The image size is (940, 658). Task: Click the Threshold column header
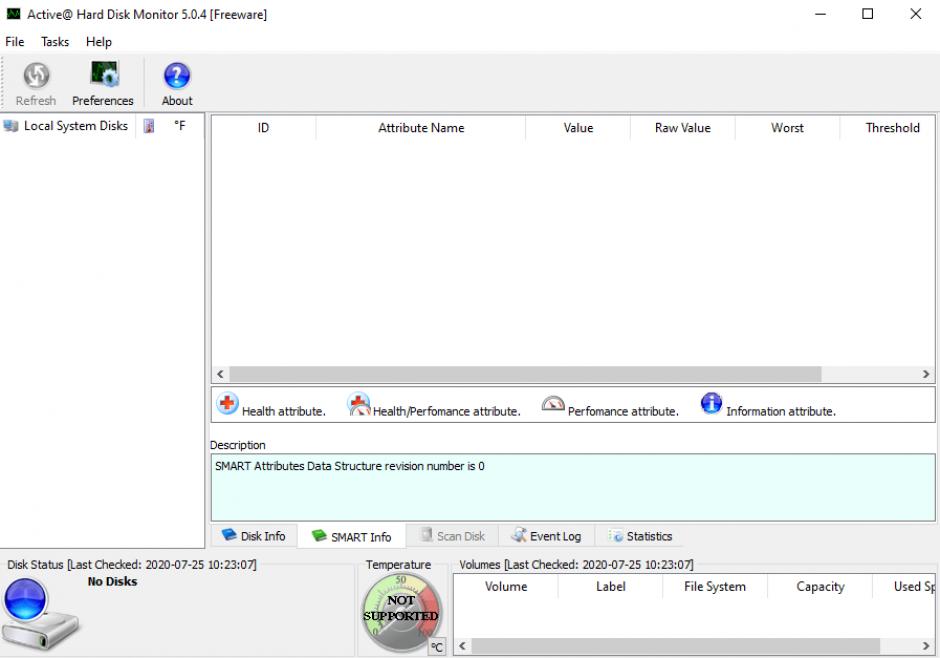tap(888, 128)
